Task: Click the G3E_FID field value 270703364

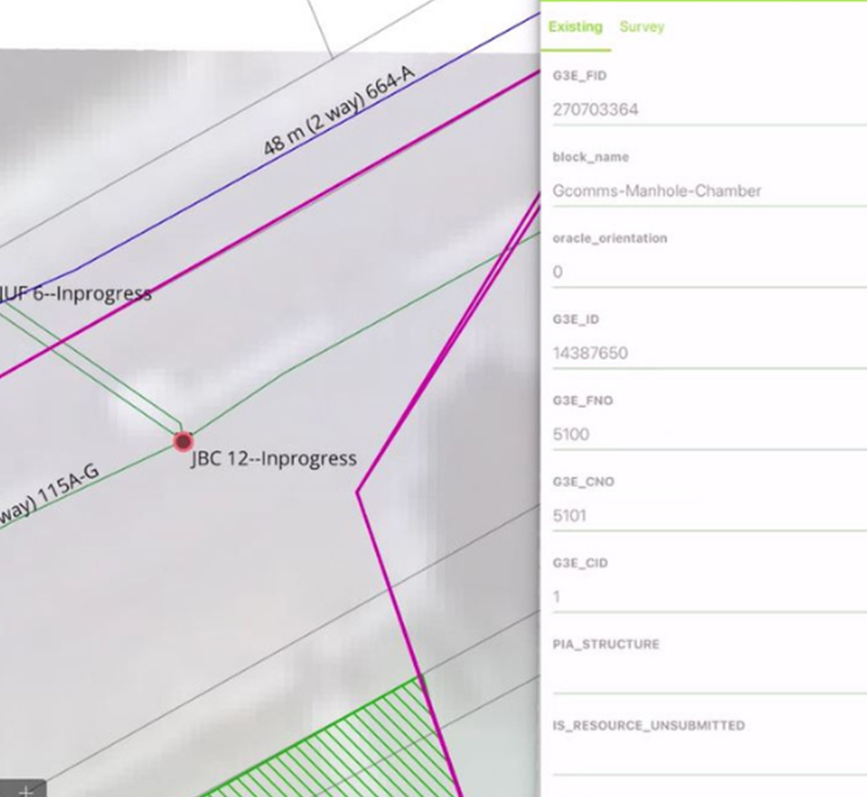Action: [700, 109]
